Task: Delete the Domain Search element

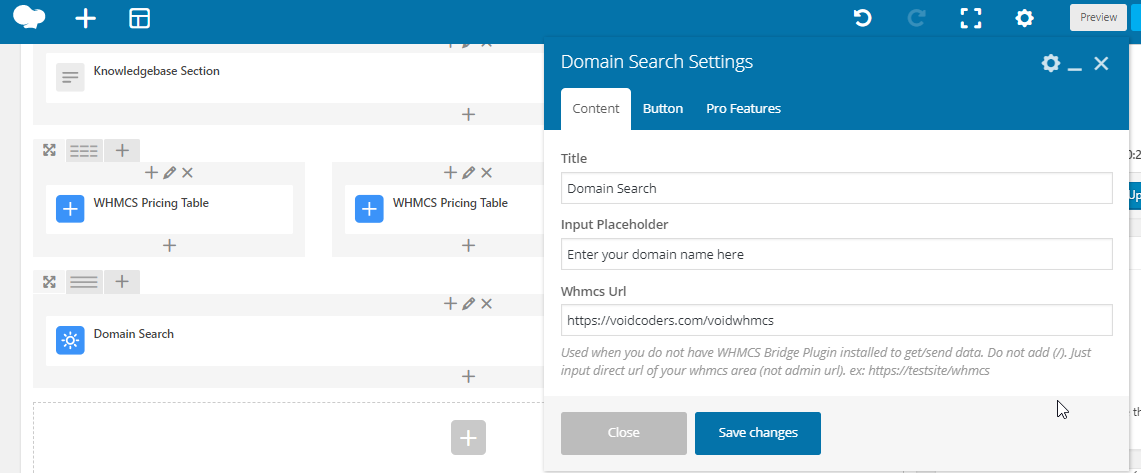Action: [486, 304]
